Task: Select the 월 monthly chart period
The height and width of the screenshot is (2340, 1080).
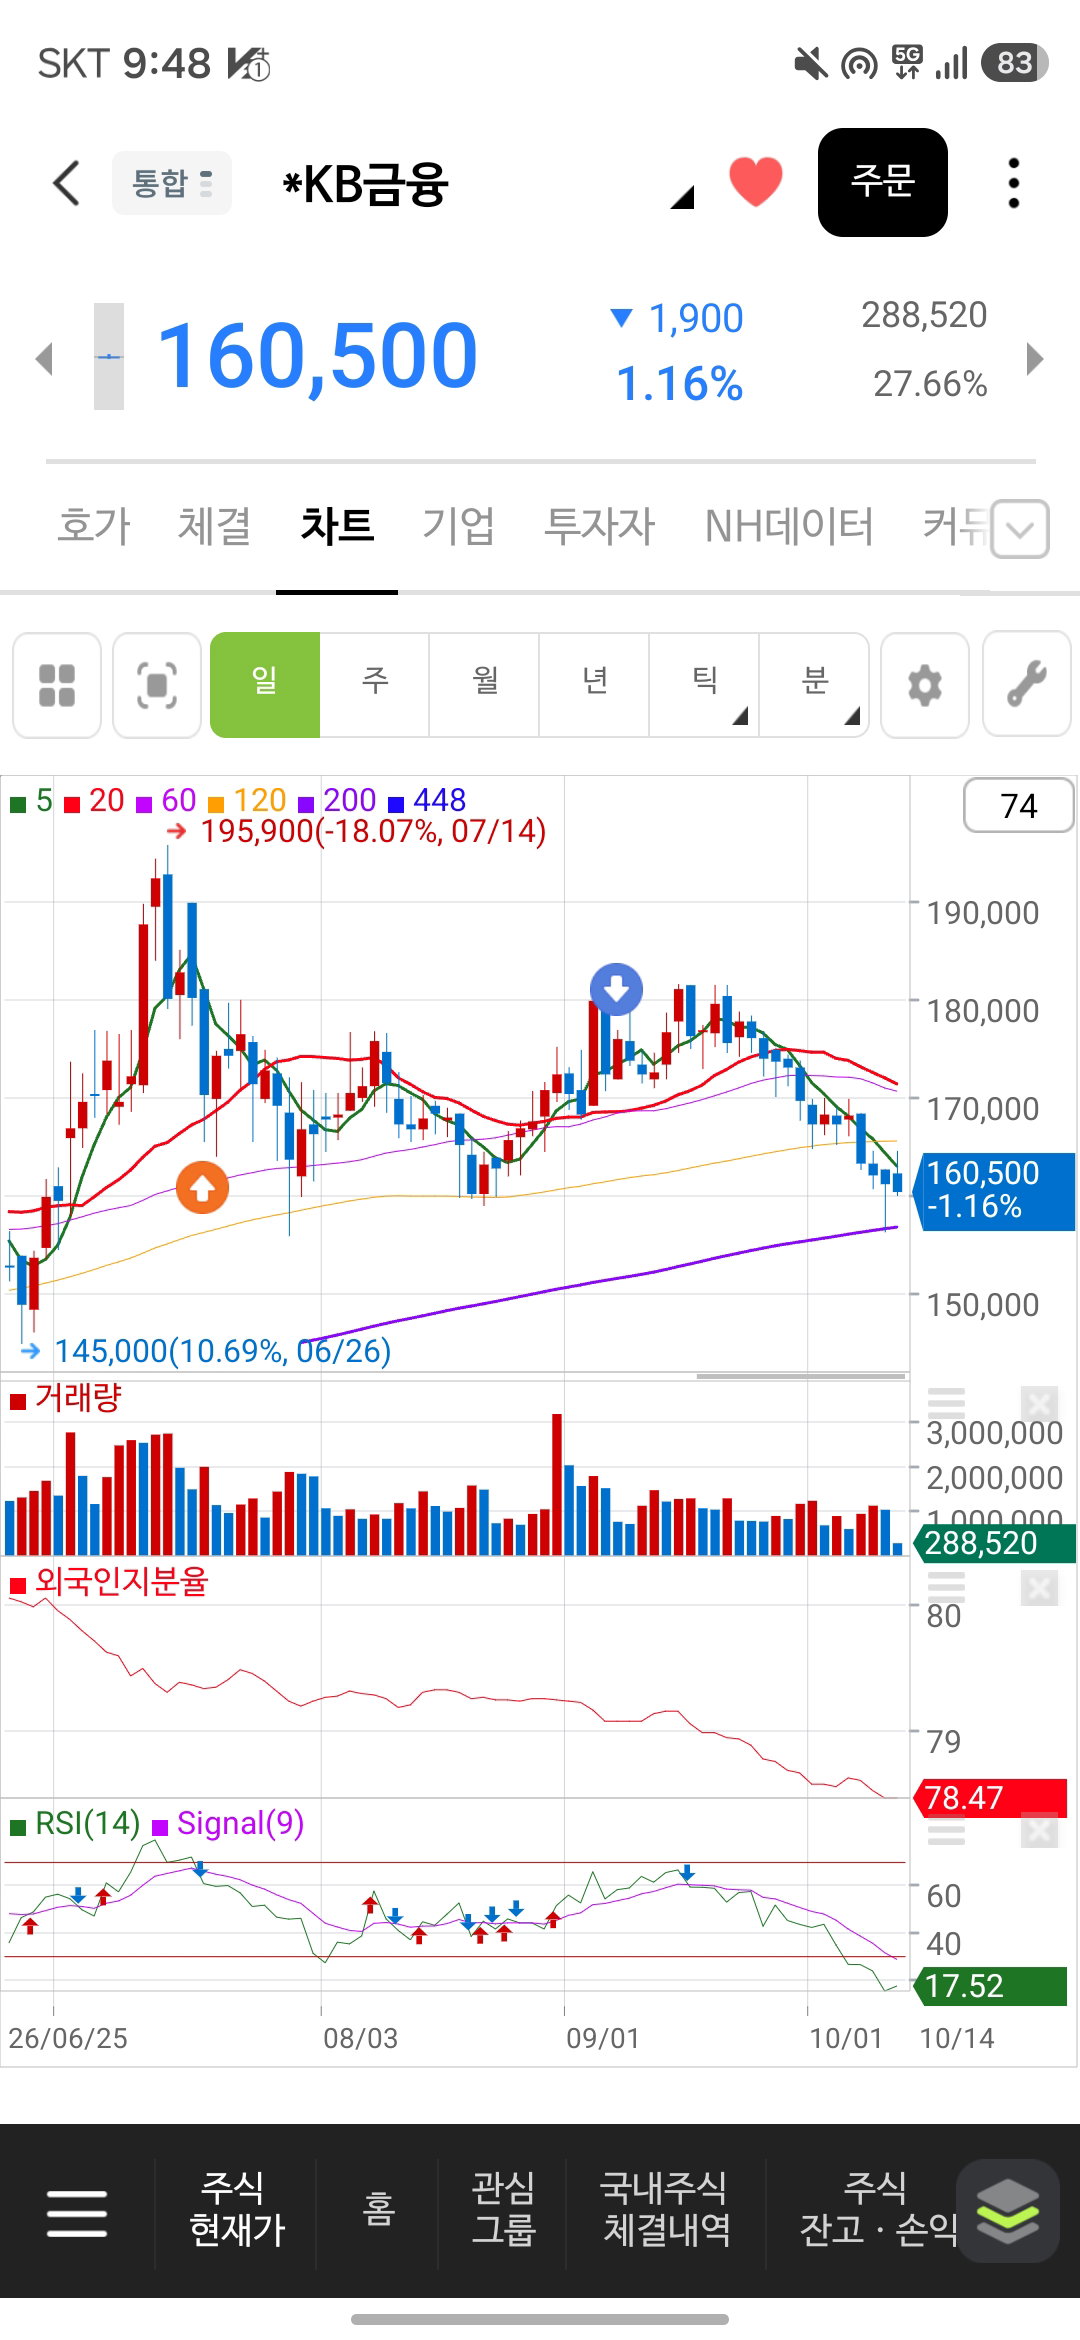Action: click(485, 685)
